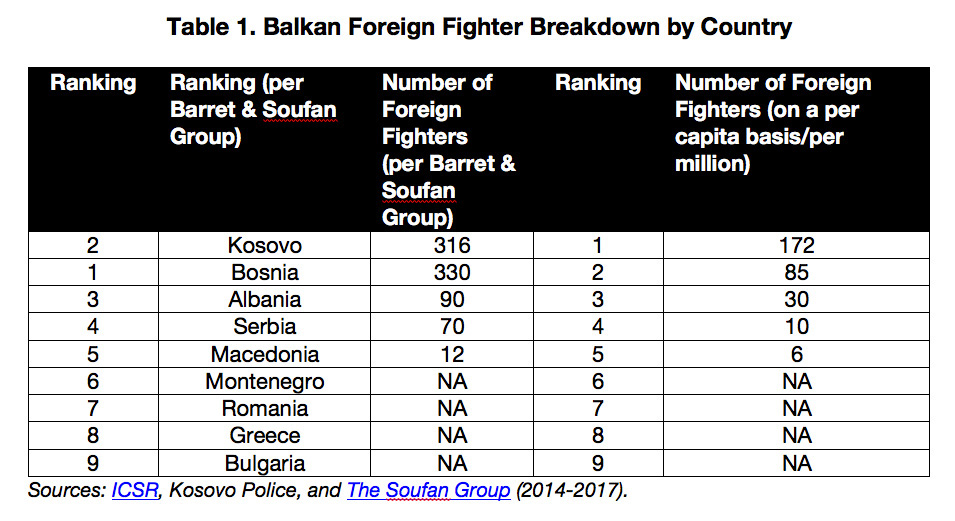Click the 172 per capita value
The height and width of the screenshot is (521, 955).
tap(796, 245)
